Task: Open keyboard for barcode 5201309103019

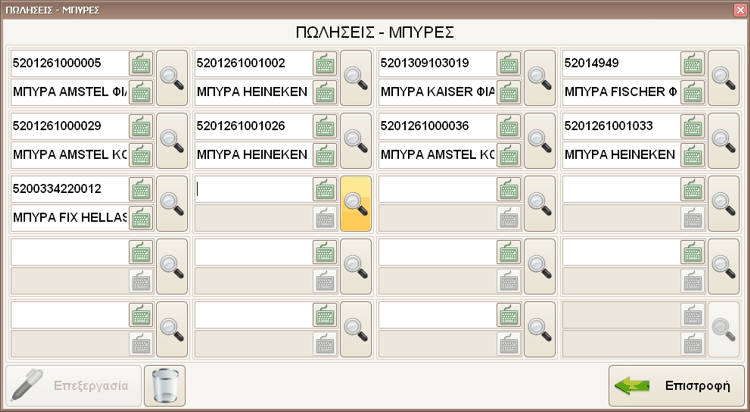Action: point(508,63)
